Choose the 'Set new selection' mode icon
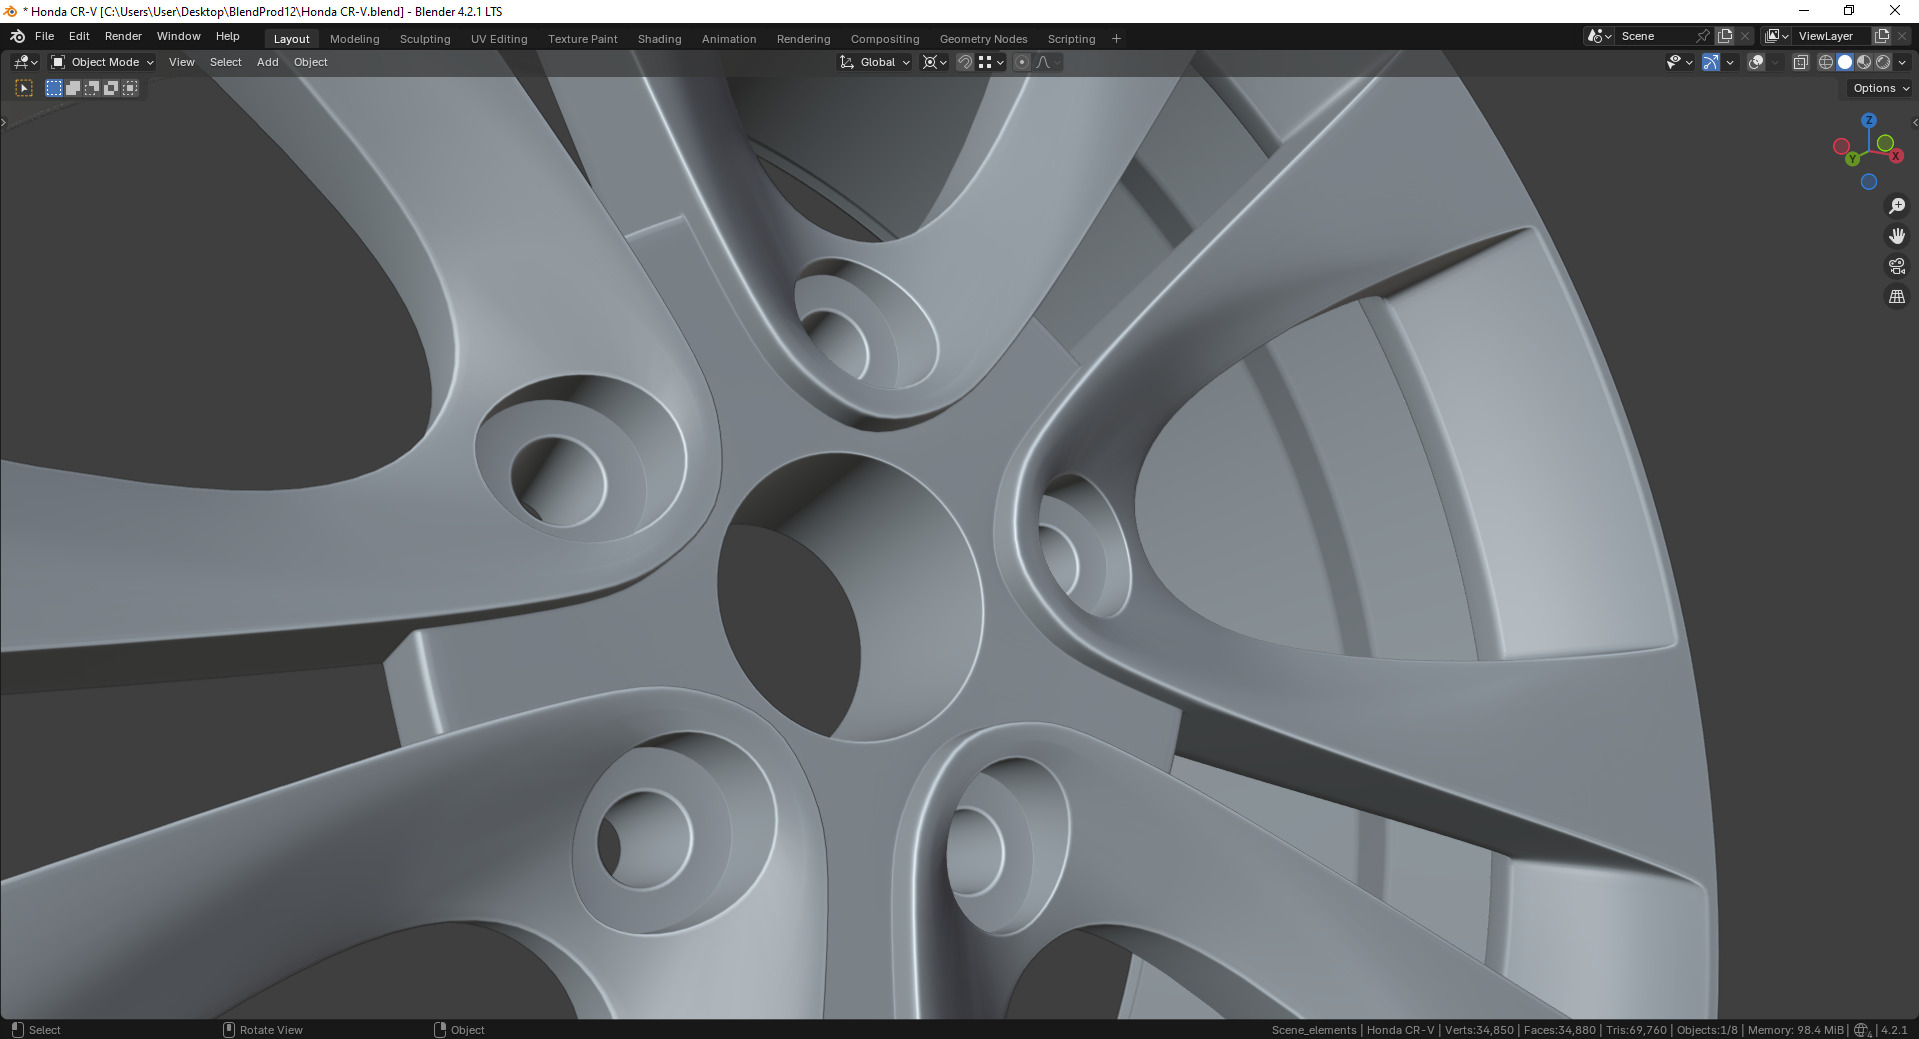The height and width of the screenshot is (1039, 1919). tap(54, 88)
